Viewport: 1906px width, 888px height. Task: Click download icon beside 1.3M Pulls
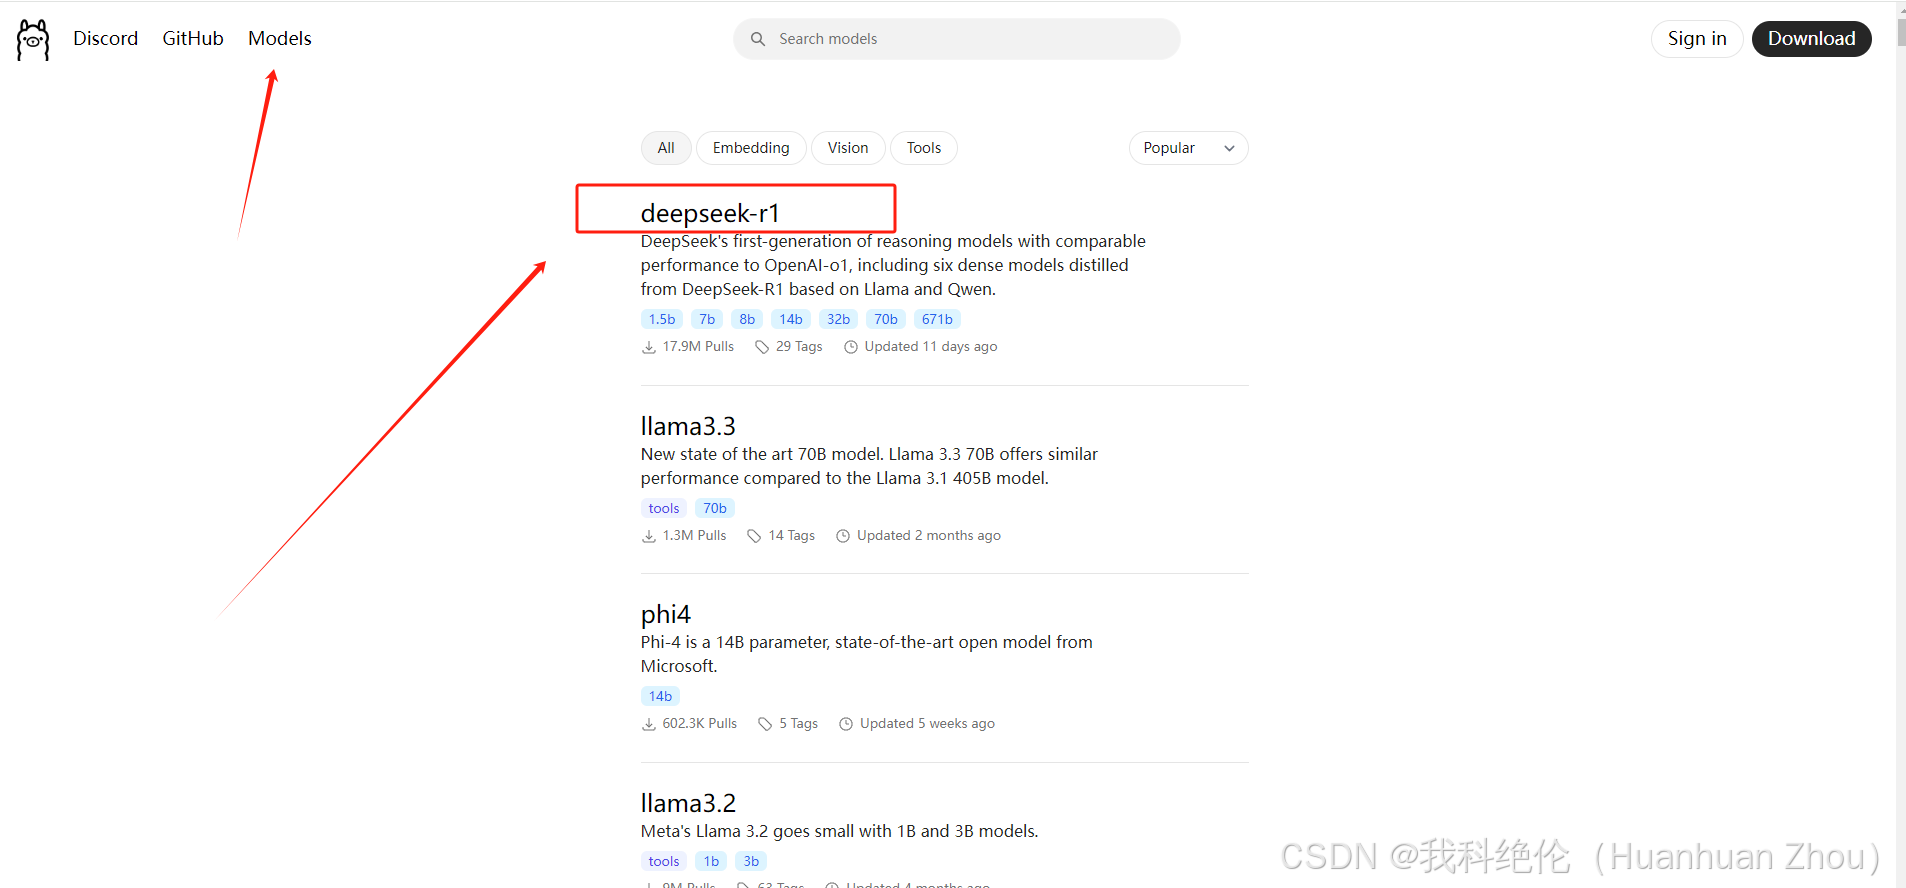[x=649, y=536]
